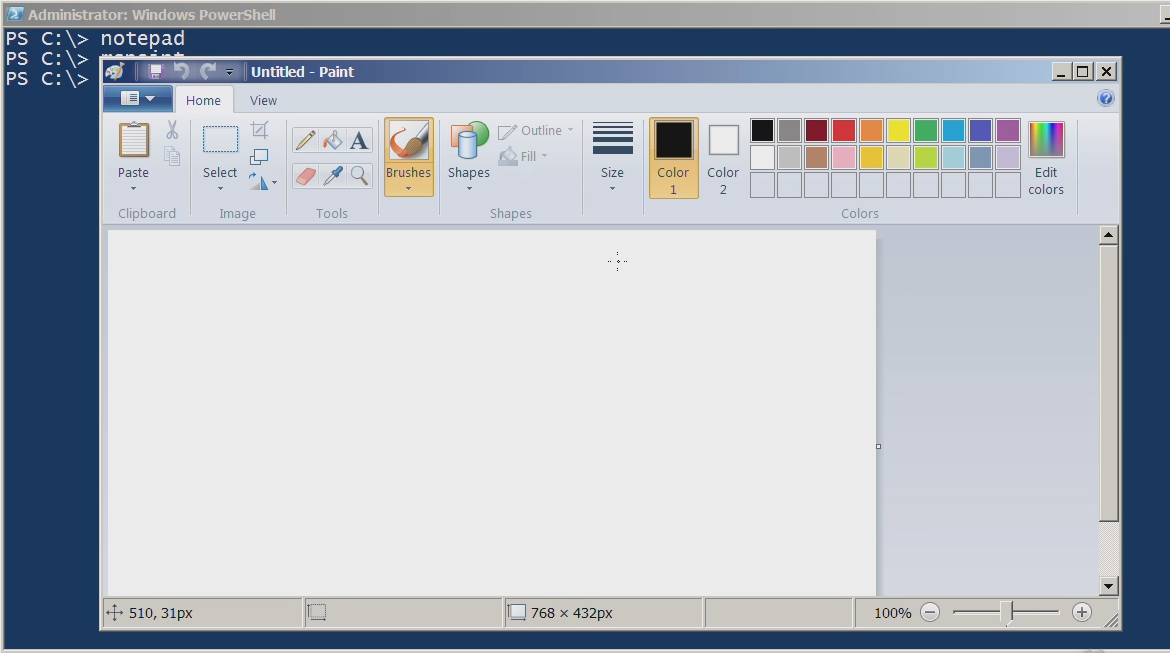Viewport: 1170px width, 653px height.
Task: Select the Text tool
Action: pos(359,140)
